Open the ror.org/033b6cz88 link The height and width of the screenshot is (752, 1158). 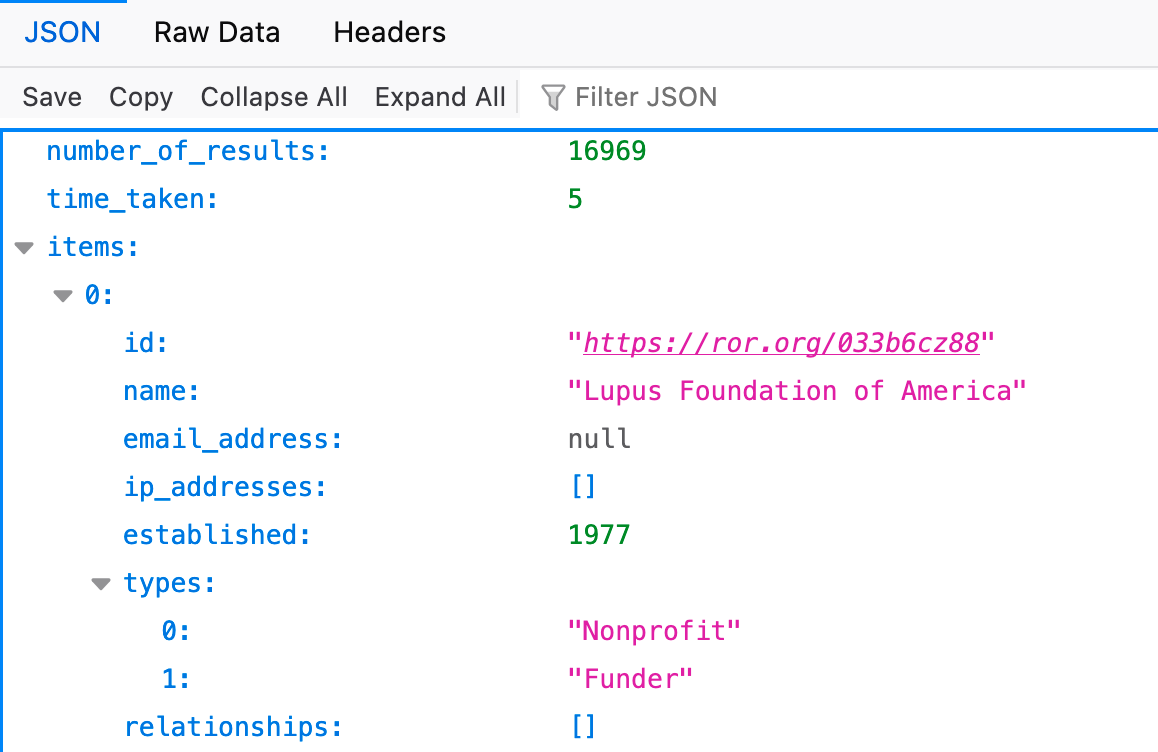(781, 344)
